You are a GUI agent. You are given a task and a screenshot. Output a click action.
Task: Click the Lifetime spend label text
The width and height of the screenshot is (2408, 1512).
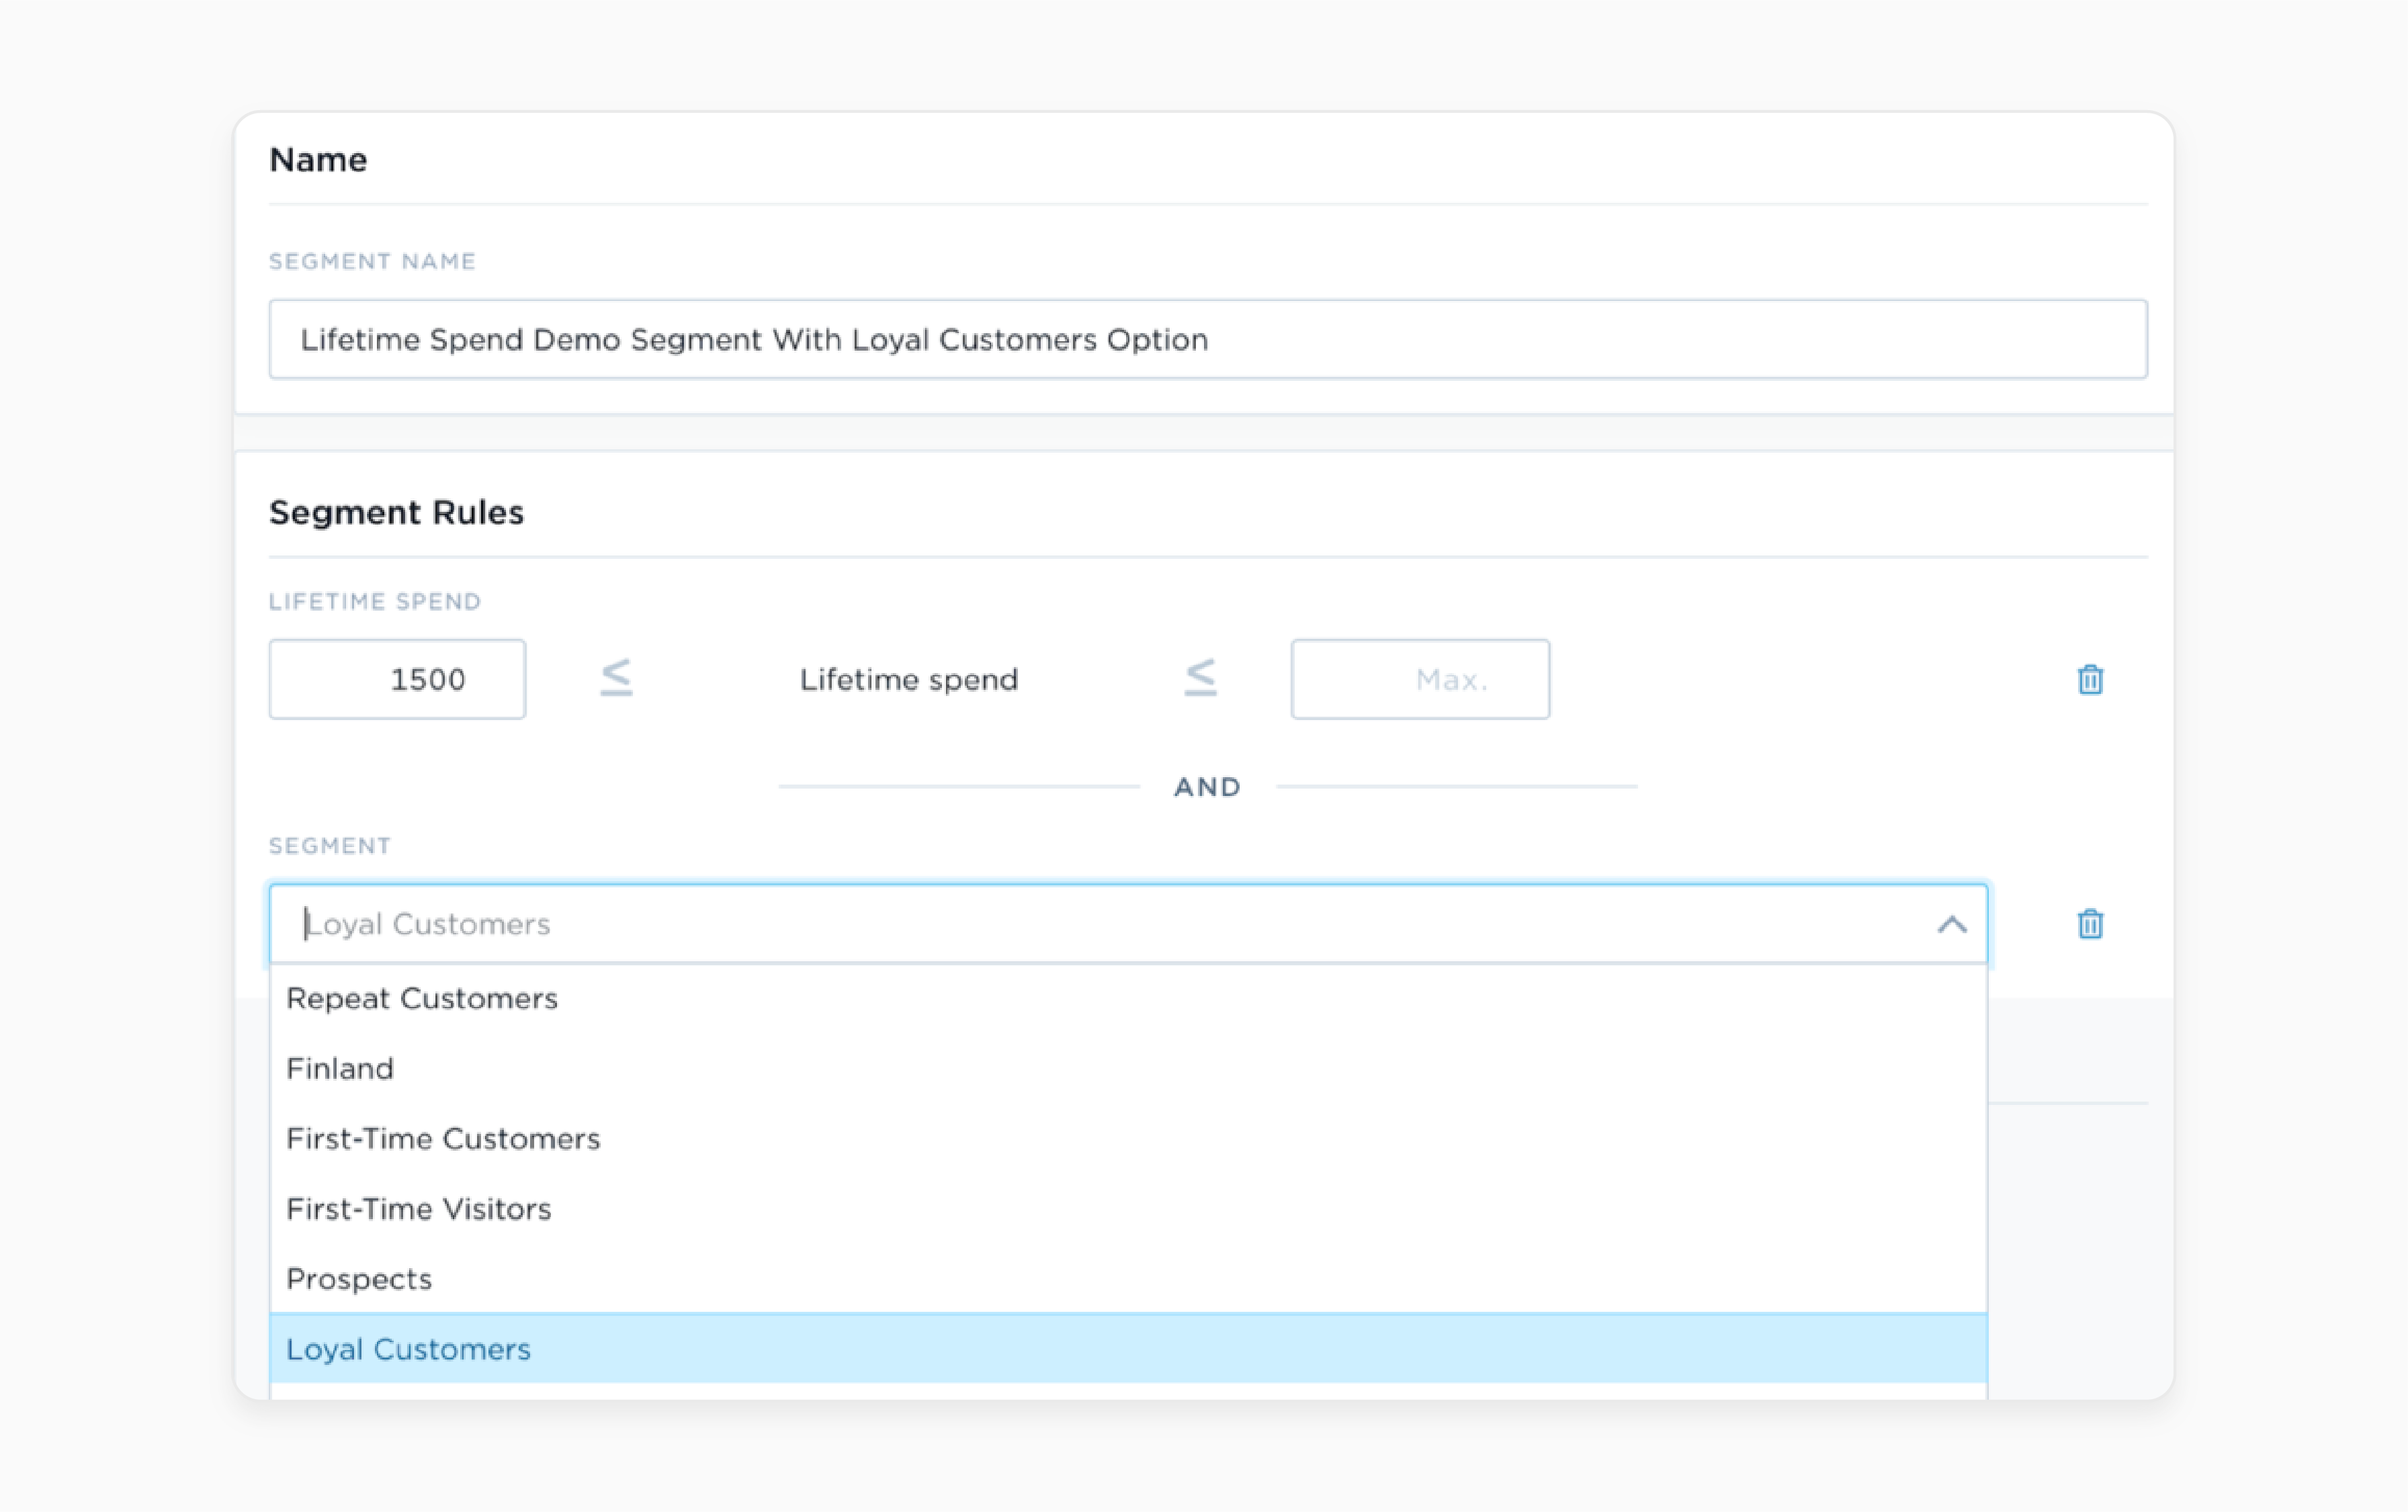(x=908, y=680)
